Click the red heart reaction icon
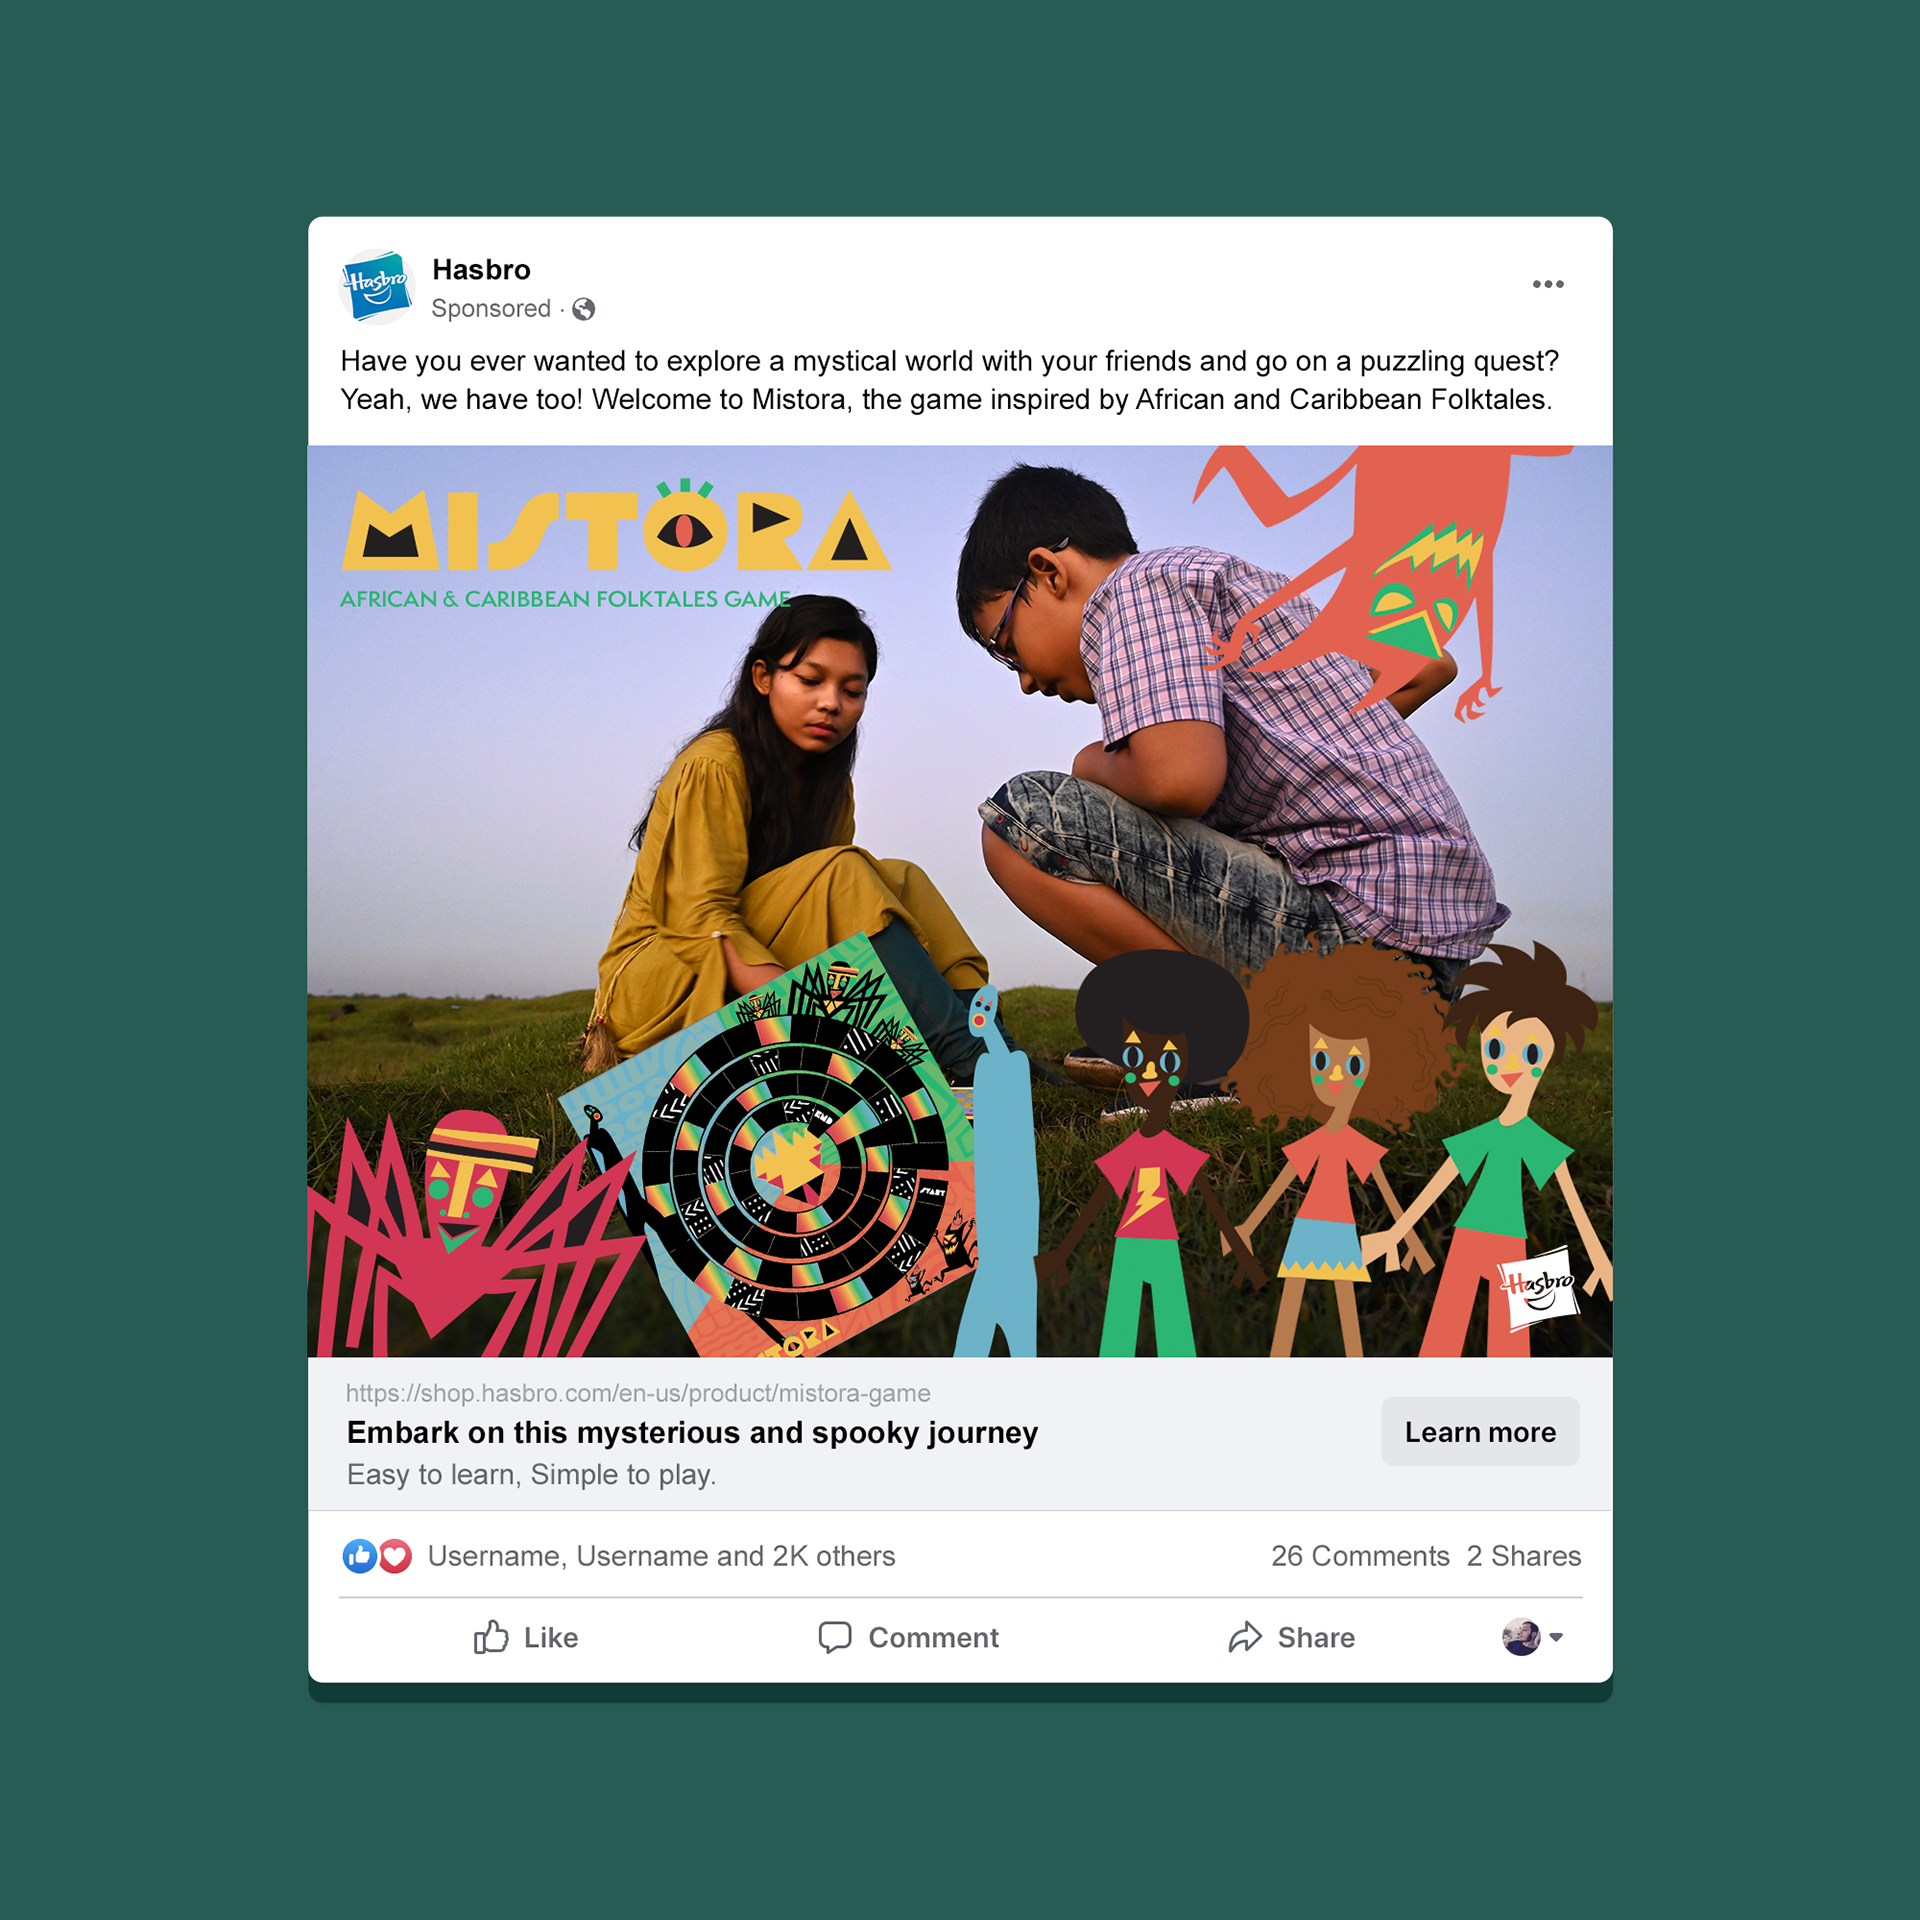Screen dimensions: 1920x1920 point(396,1556)
